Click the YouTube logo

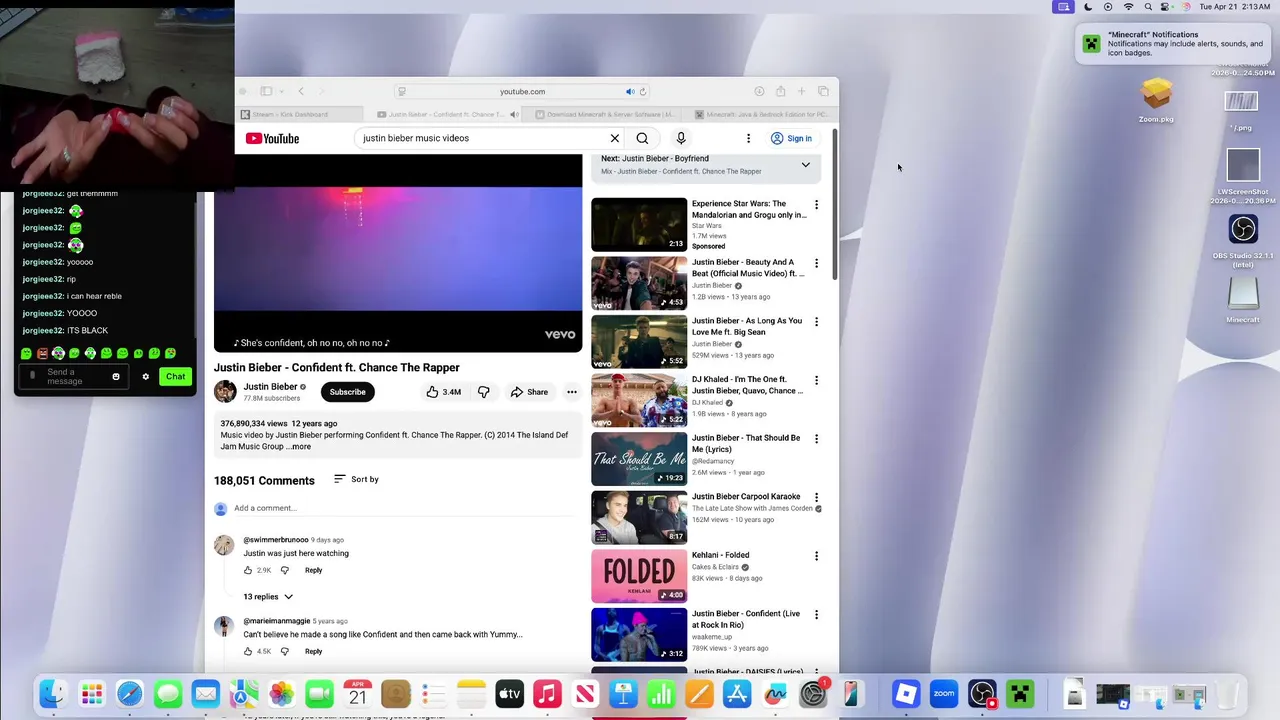(272, 139)
